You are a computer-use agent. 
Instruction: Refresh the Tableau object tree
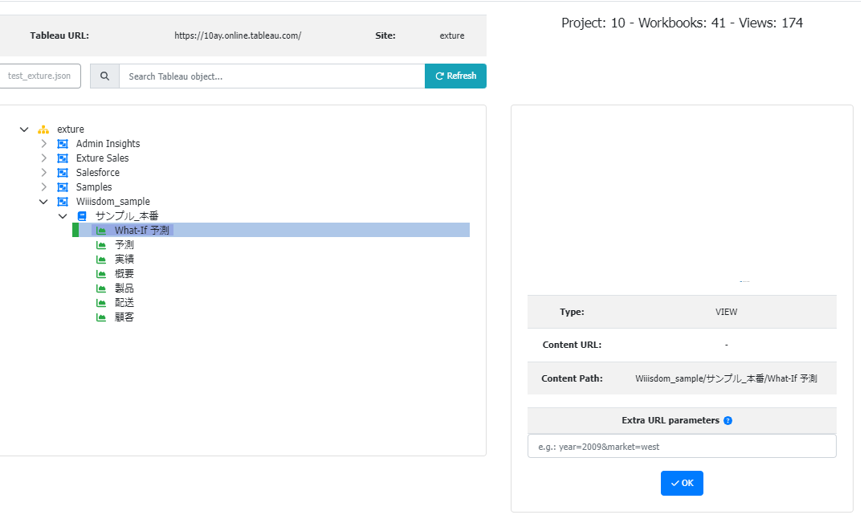455,76
